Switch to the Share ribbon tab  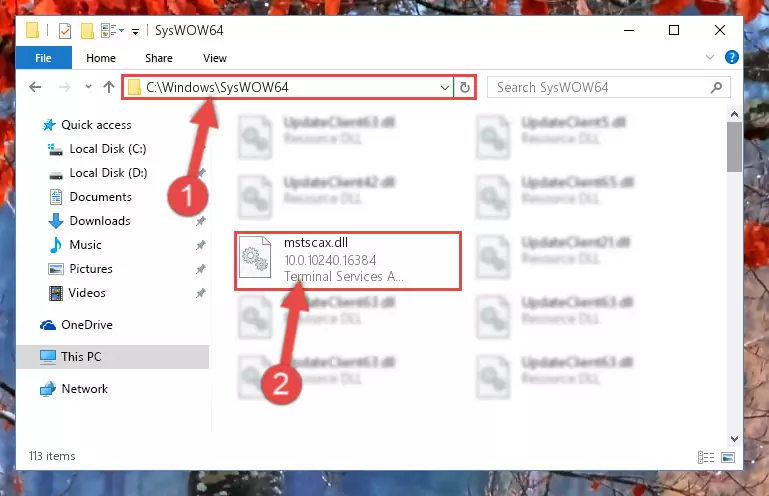[159, 58]
